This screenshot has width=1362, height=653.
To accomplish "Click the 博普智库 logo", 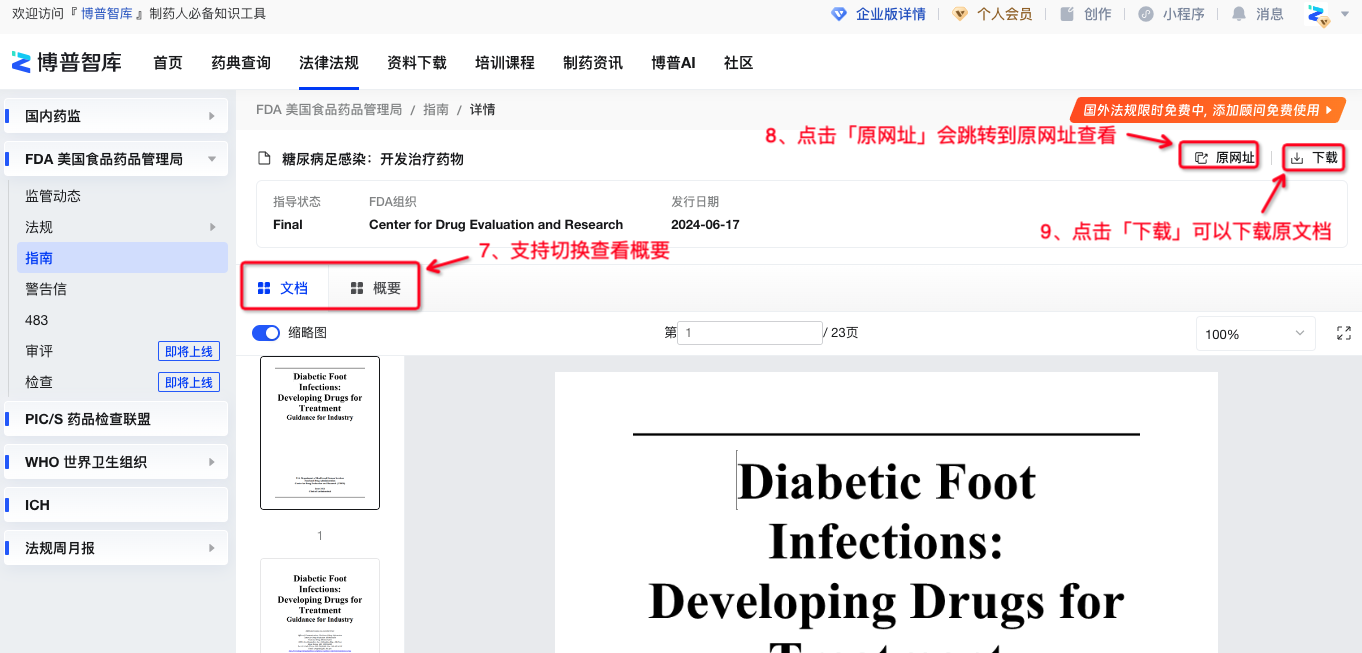I will (x=66, y=62).
